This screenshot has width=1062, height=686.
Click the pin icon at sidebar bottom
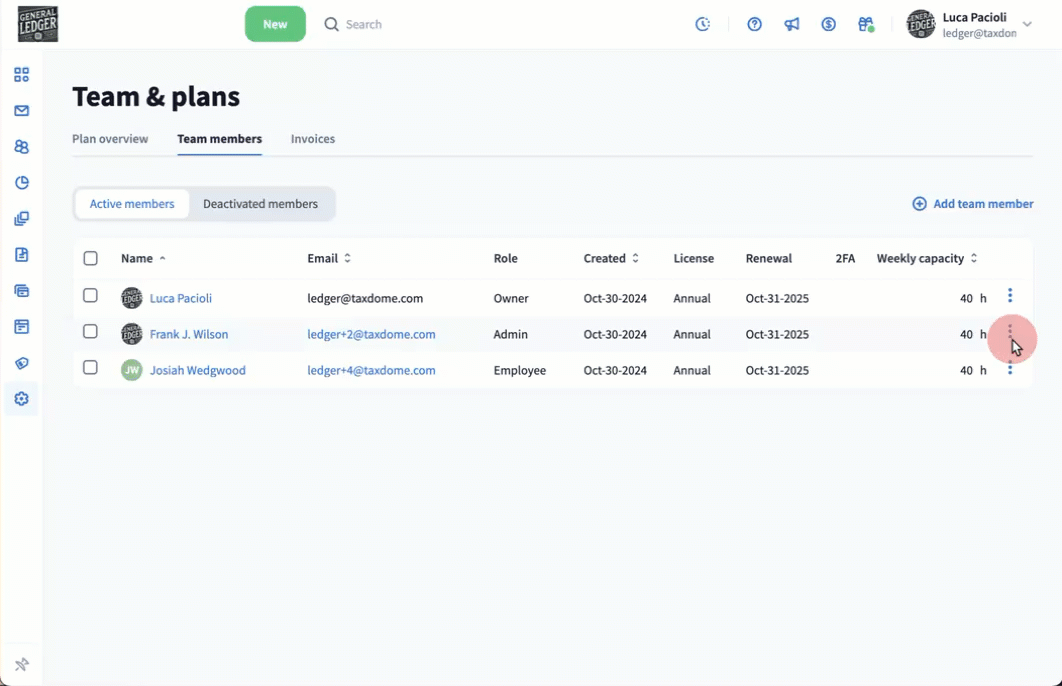pos(21,665)
